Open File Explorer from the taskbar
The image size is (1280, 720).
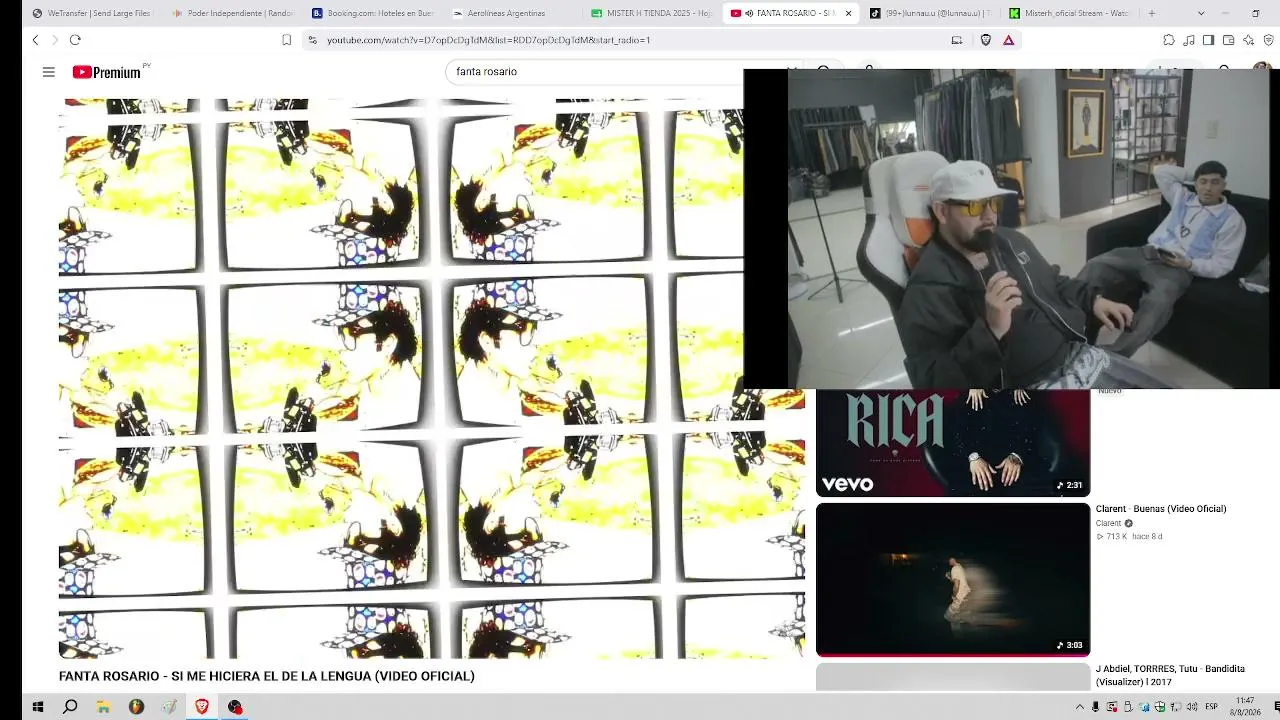coord(103,707)
